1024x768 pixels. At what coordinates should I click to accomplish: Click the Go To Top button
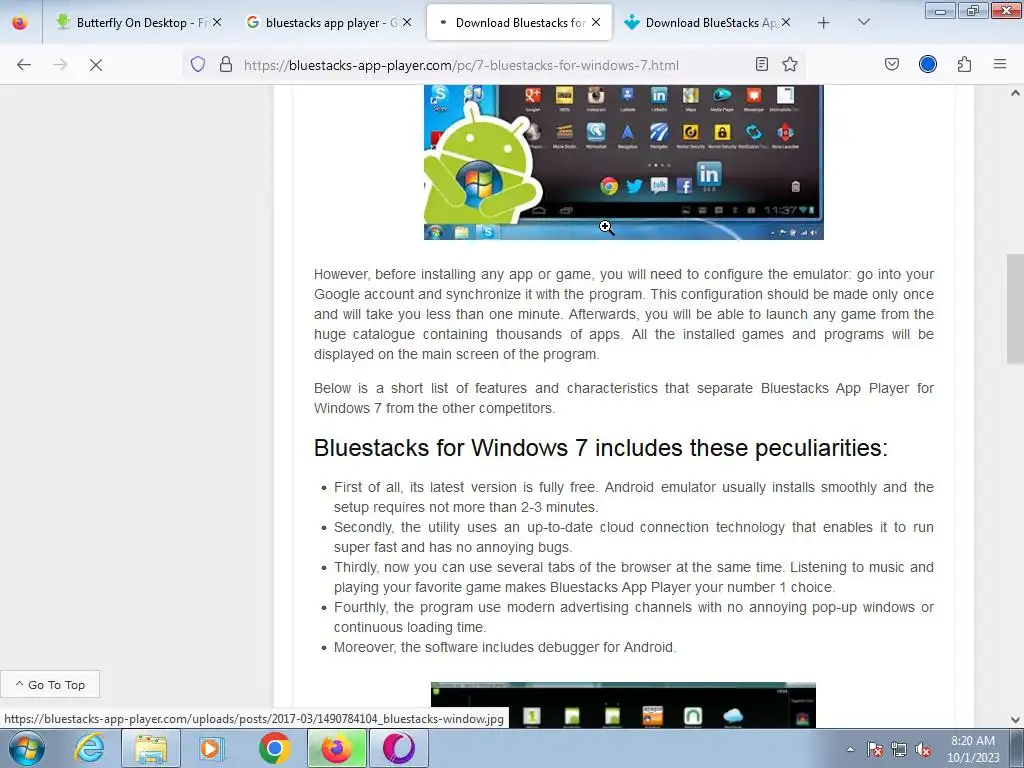[50, 684]
